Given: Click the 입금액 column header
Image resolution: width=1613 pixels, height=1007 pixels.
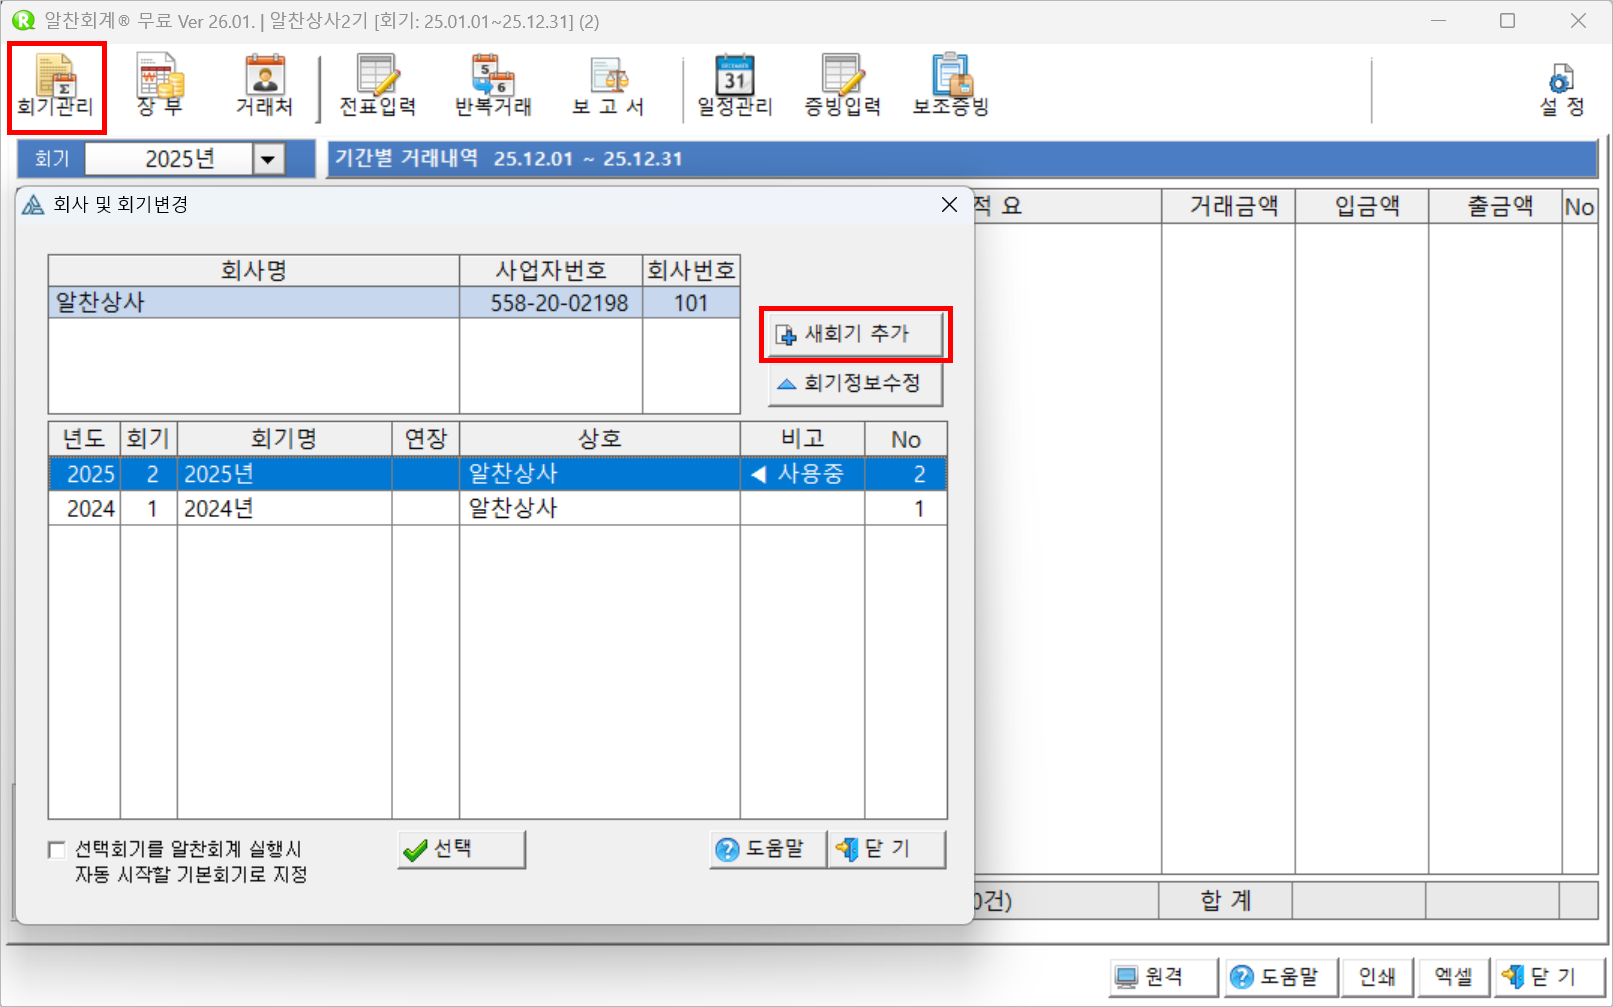Looking at the screenshot, I should pos(1362,207).
